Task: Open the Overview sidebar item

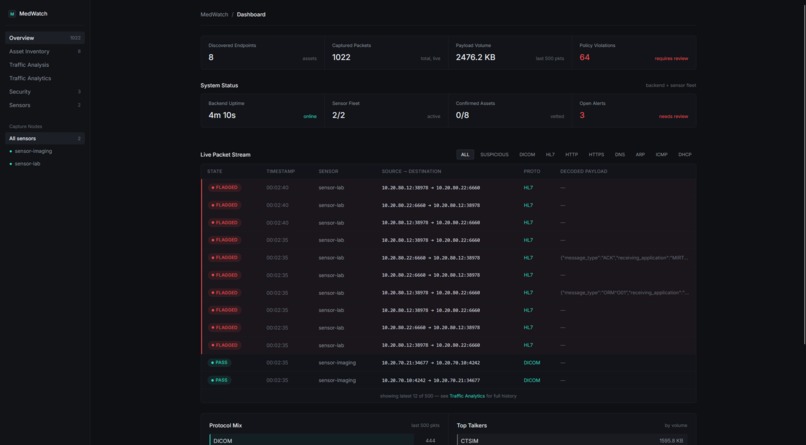Action: coord(45,38)
